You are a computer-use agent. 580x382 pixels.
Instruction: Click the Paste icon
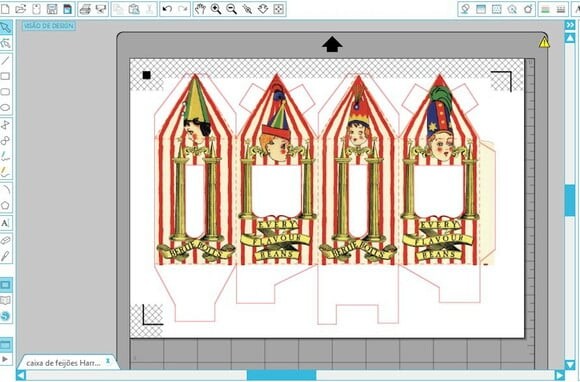pos(134,9)
